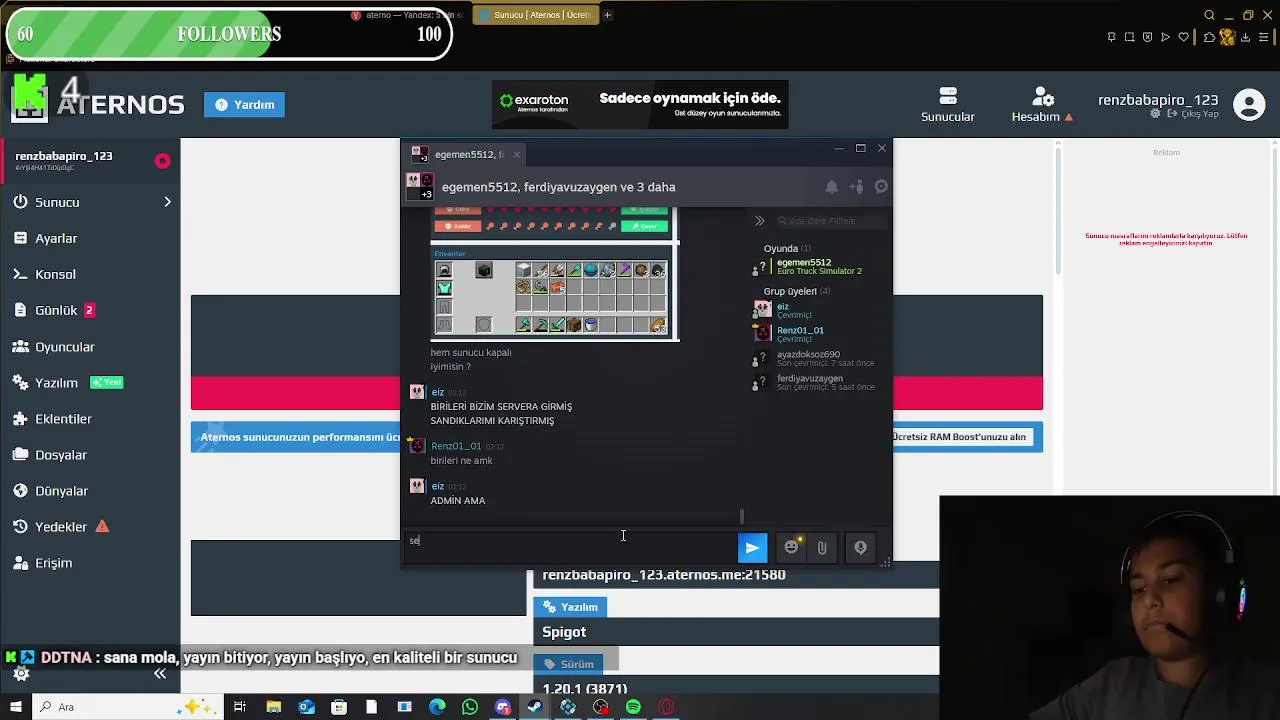Open the browser main menu icon

(x=1264, y=37)
